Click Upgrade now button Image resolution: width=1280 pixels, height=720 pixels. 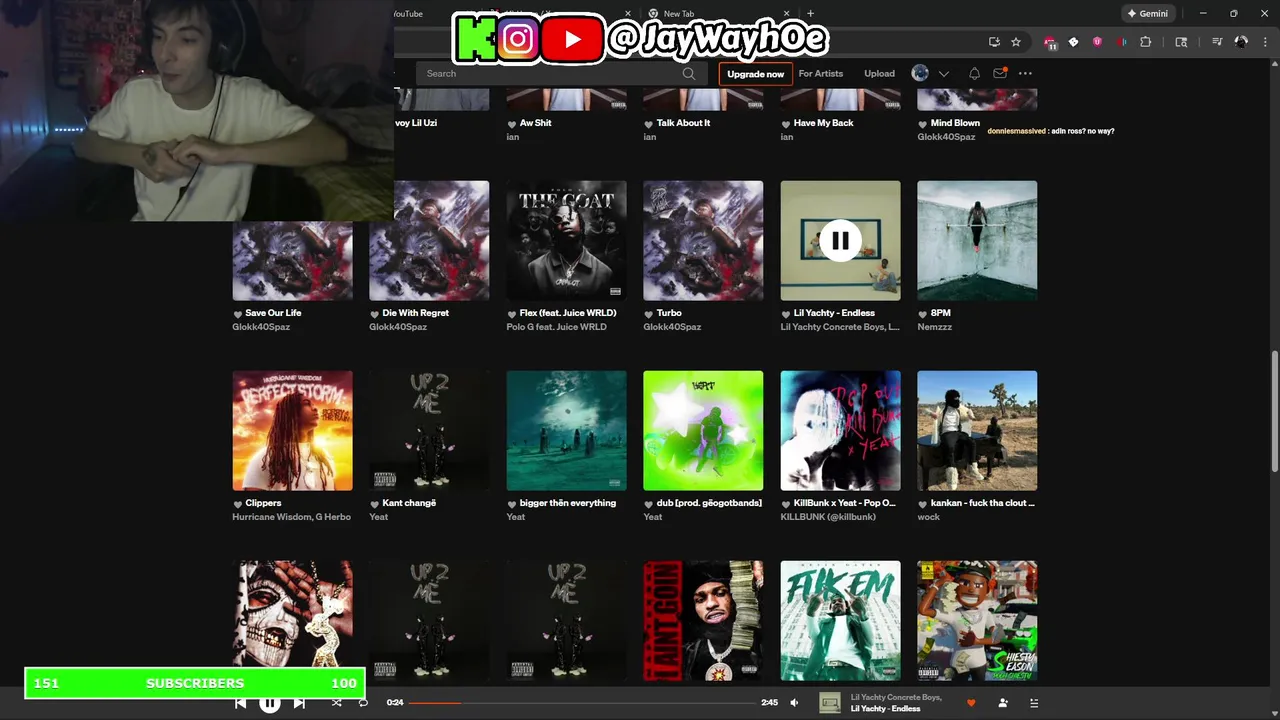coord(756,74)
